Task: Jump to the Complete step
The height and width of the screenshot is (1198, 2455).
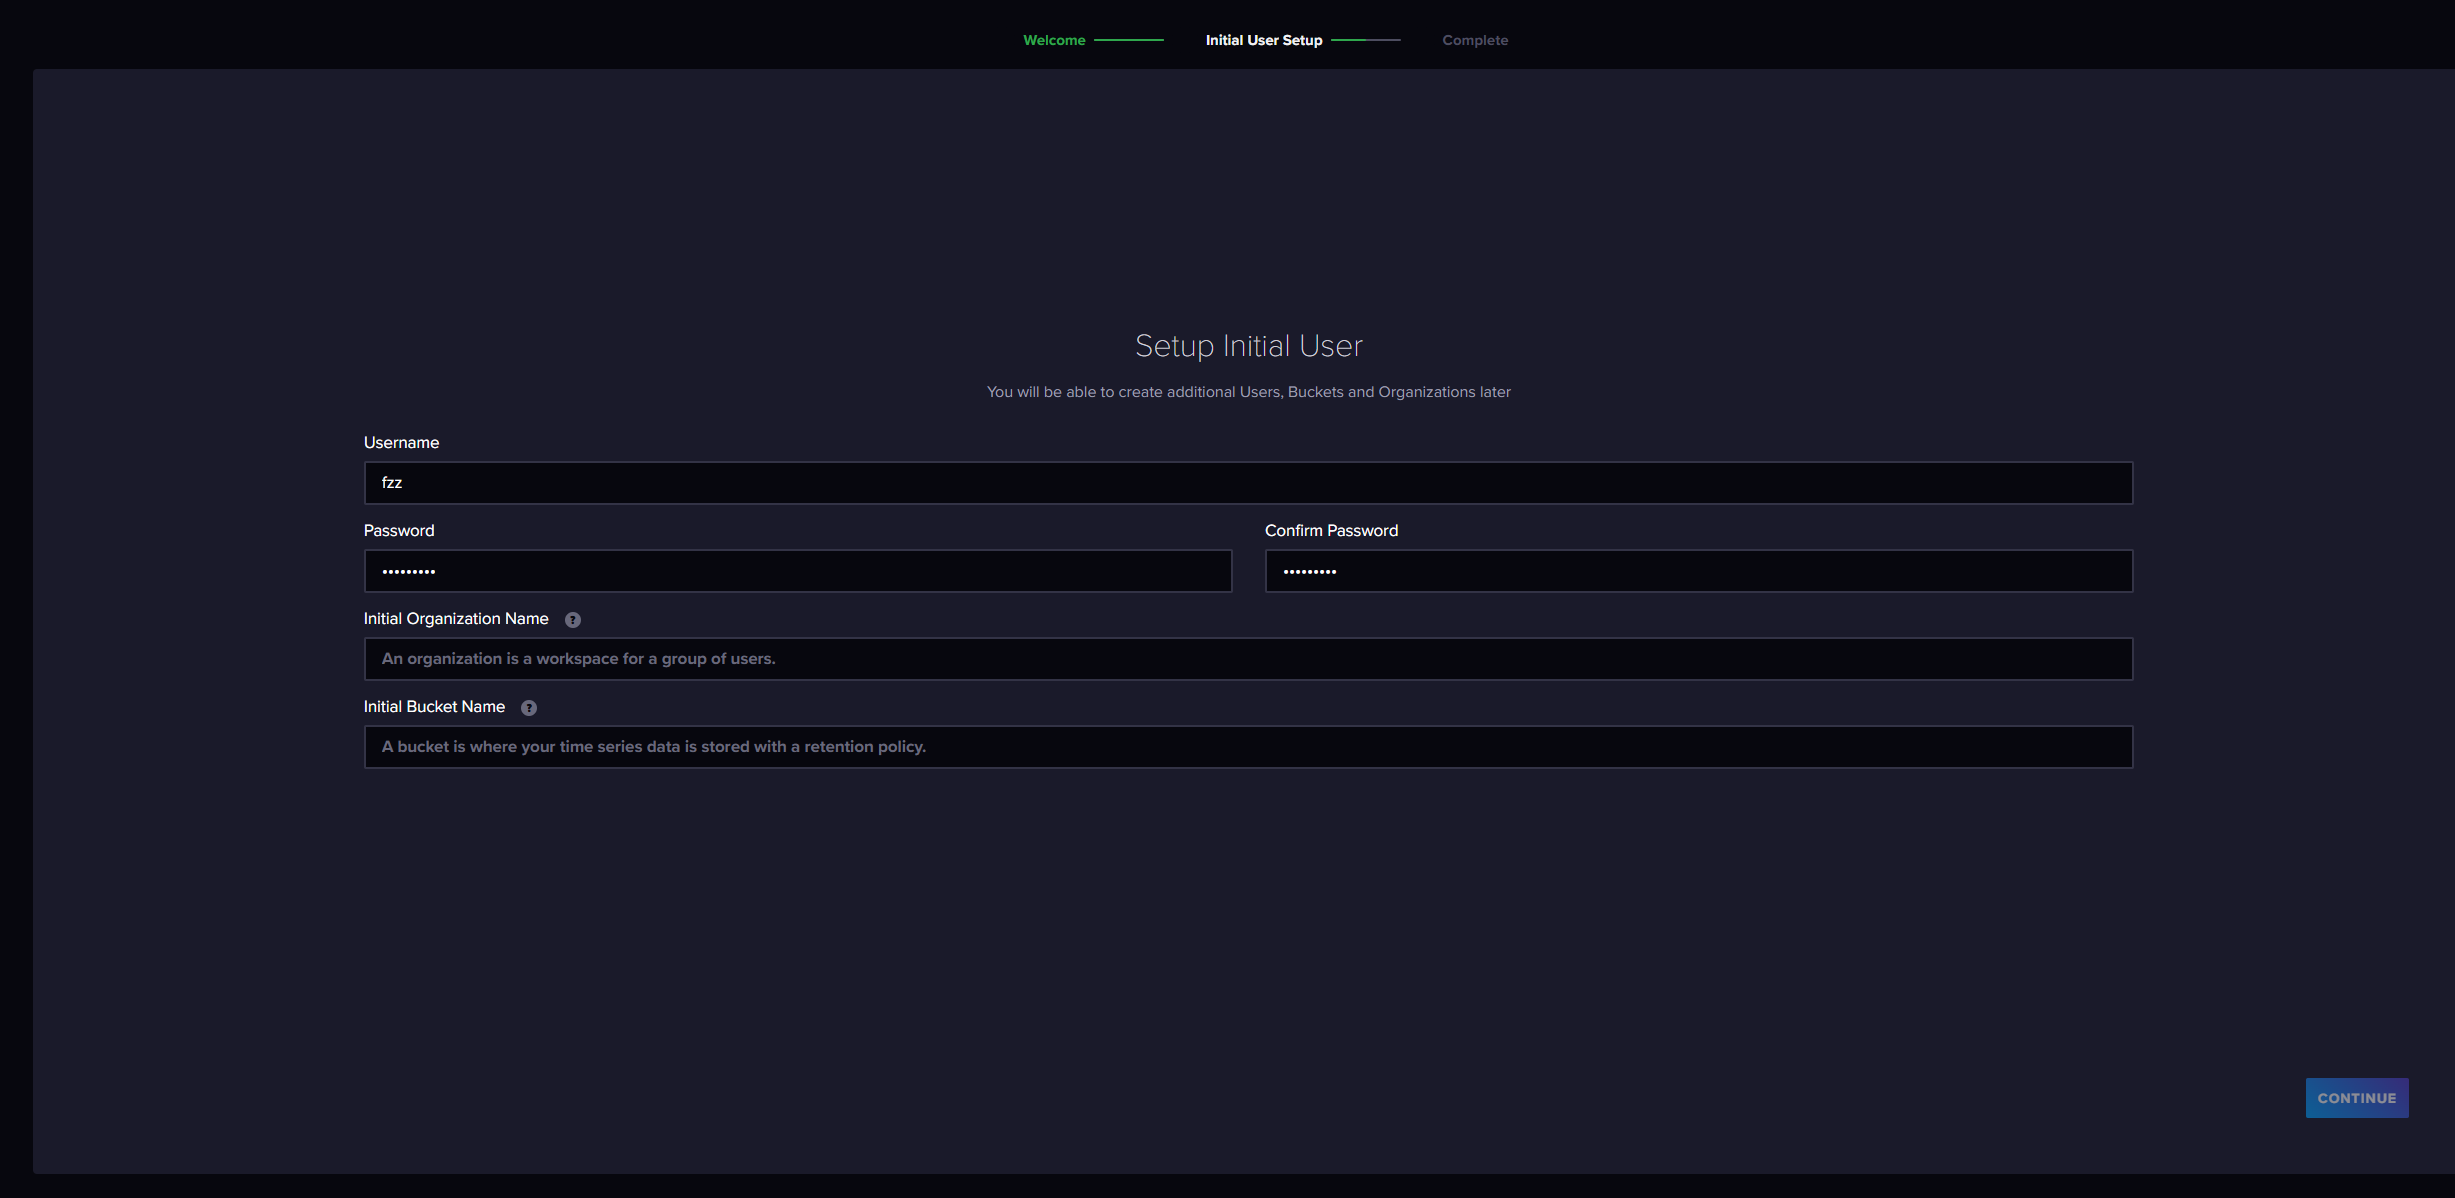Action: (x=1474, y=40)
